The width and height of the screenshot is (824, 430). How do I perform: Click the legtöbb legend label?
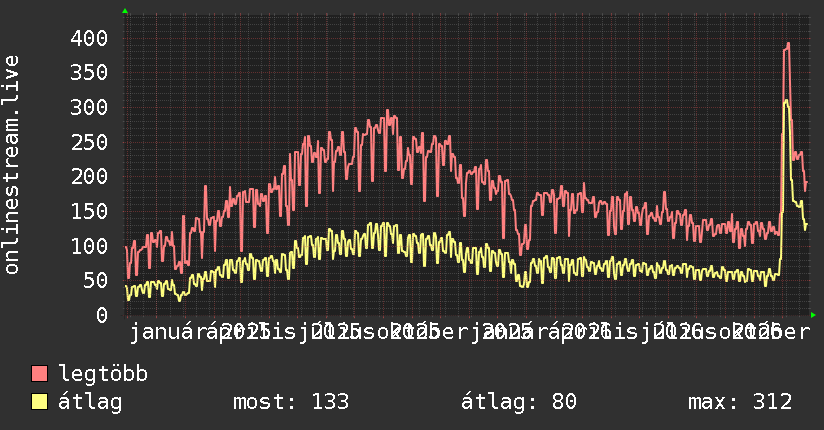pos(103,374)
